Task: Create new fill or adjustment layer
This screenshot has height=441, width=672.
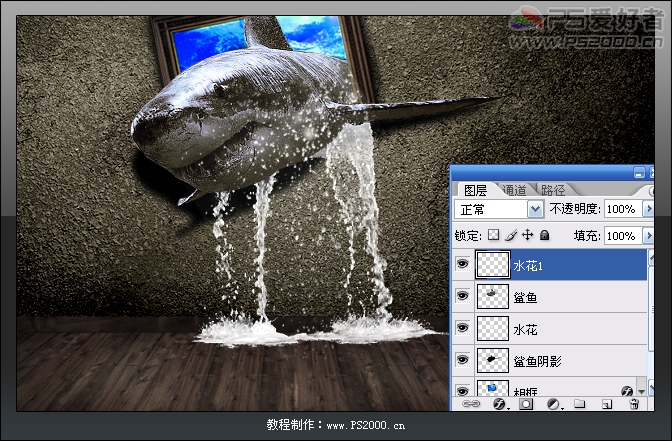Action: 554,404
